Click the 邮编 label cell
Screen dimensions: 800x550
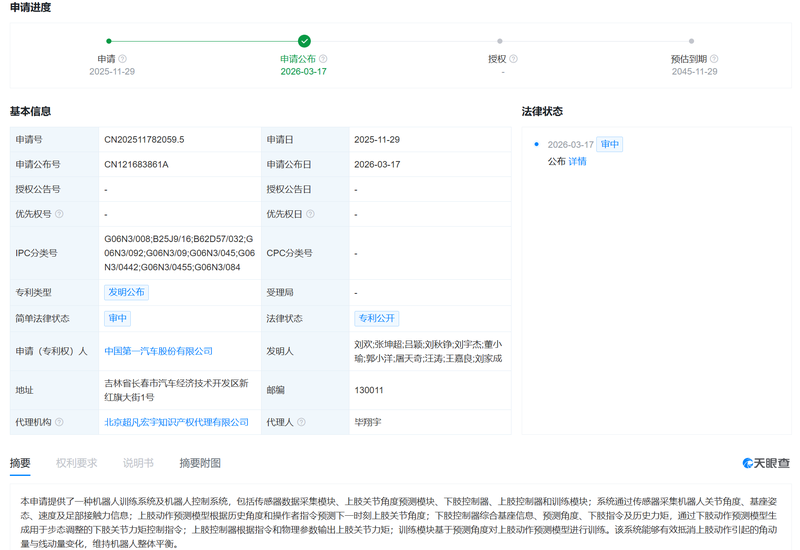point(305,390)
